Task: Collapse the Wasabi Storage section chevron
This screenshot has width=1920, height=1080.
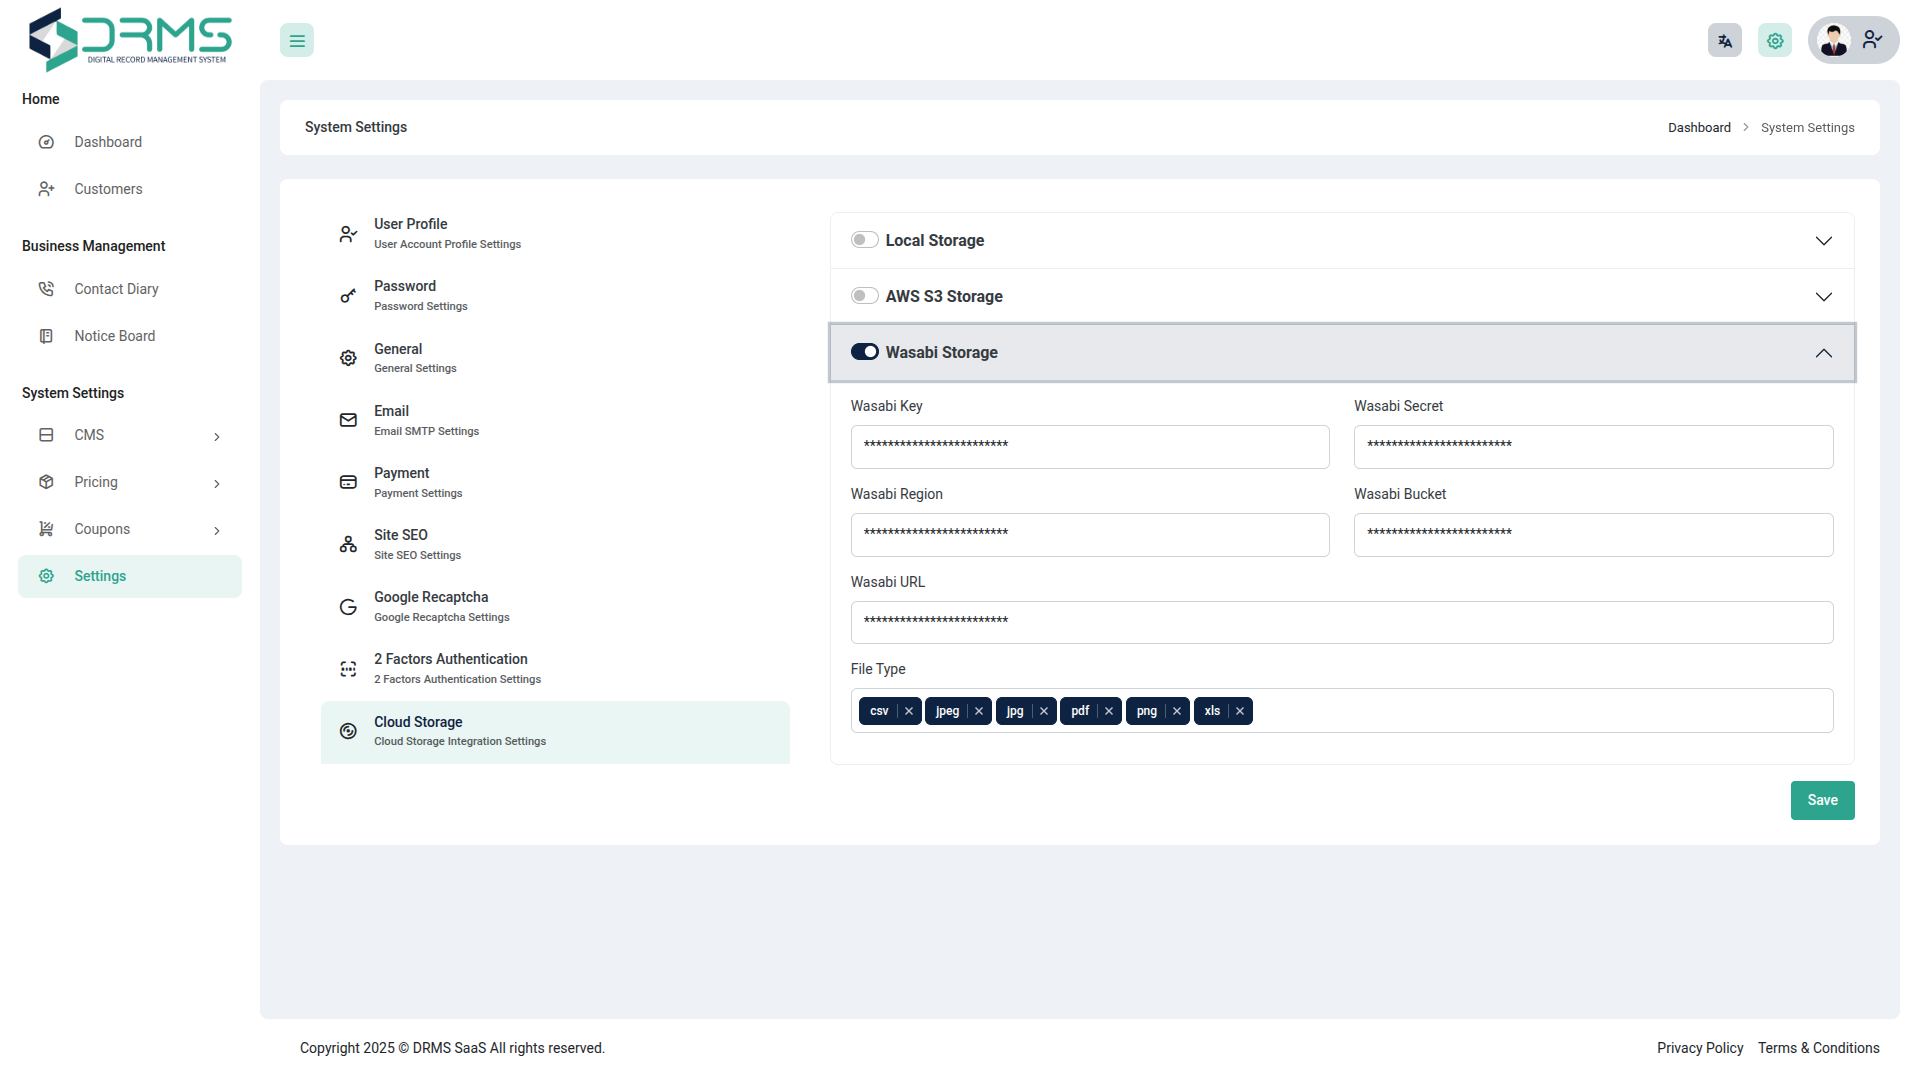Action: [x=1823, y=353]
